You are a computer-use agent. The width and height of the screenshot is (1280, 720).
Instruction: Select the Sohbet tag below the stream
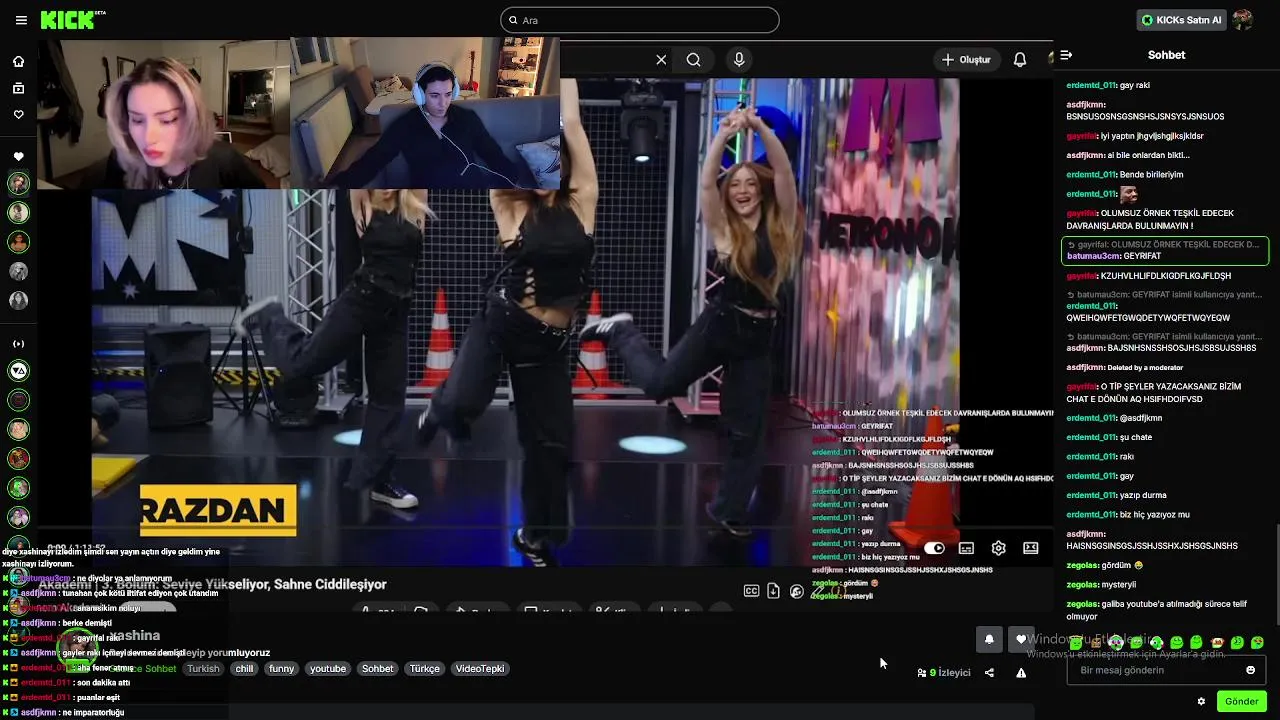click(x=378, y=669)
